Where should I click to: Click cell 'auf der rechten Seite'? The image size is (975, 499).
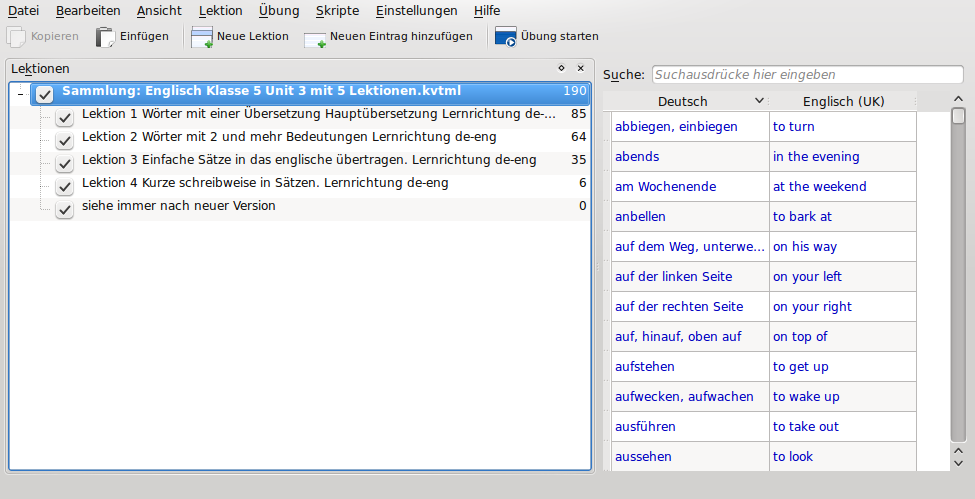pos(690,307)
